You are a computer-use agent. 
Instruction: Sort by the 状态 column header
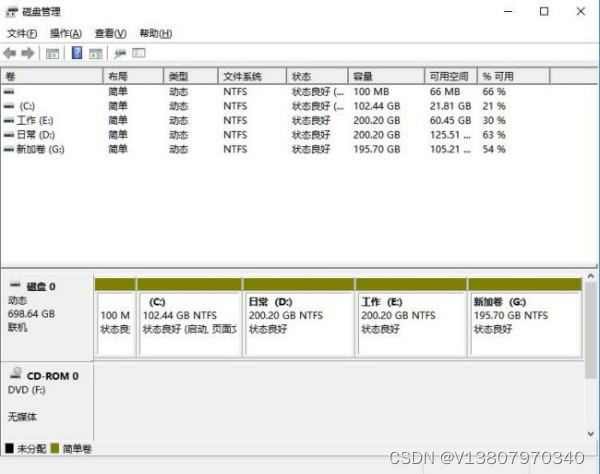click(x=317, y=77)
